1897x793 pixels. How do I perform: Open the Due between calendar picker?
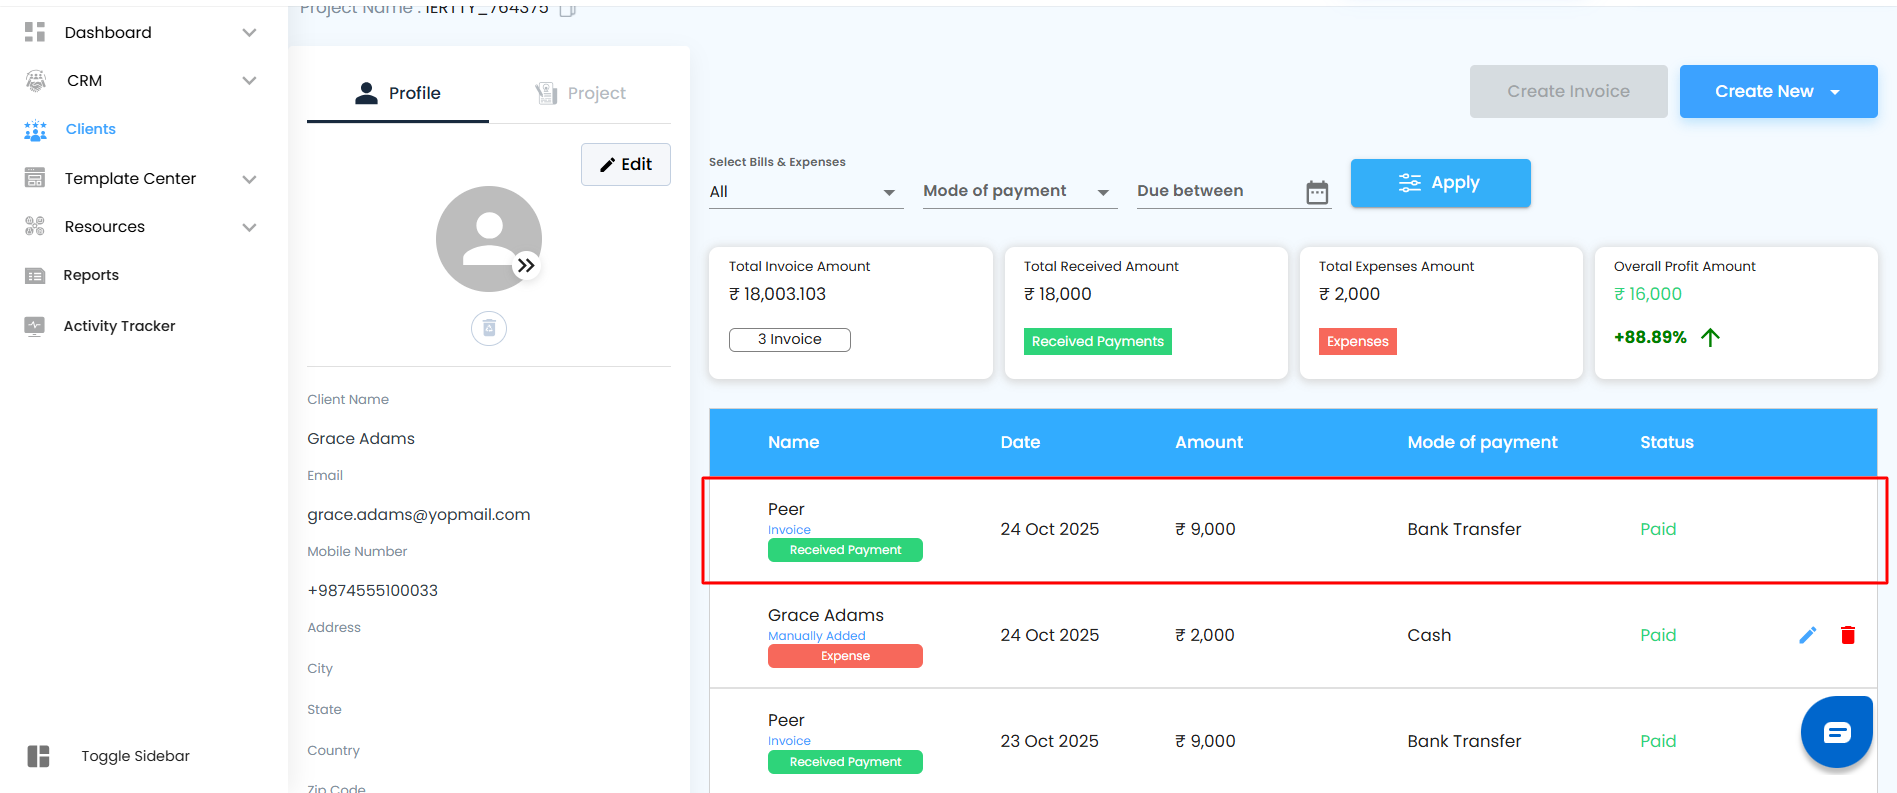[x=1317, y=192]
